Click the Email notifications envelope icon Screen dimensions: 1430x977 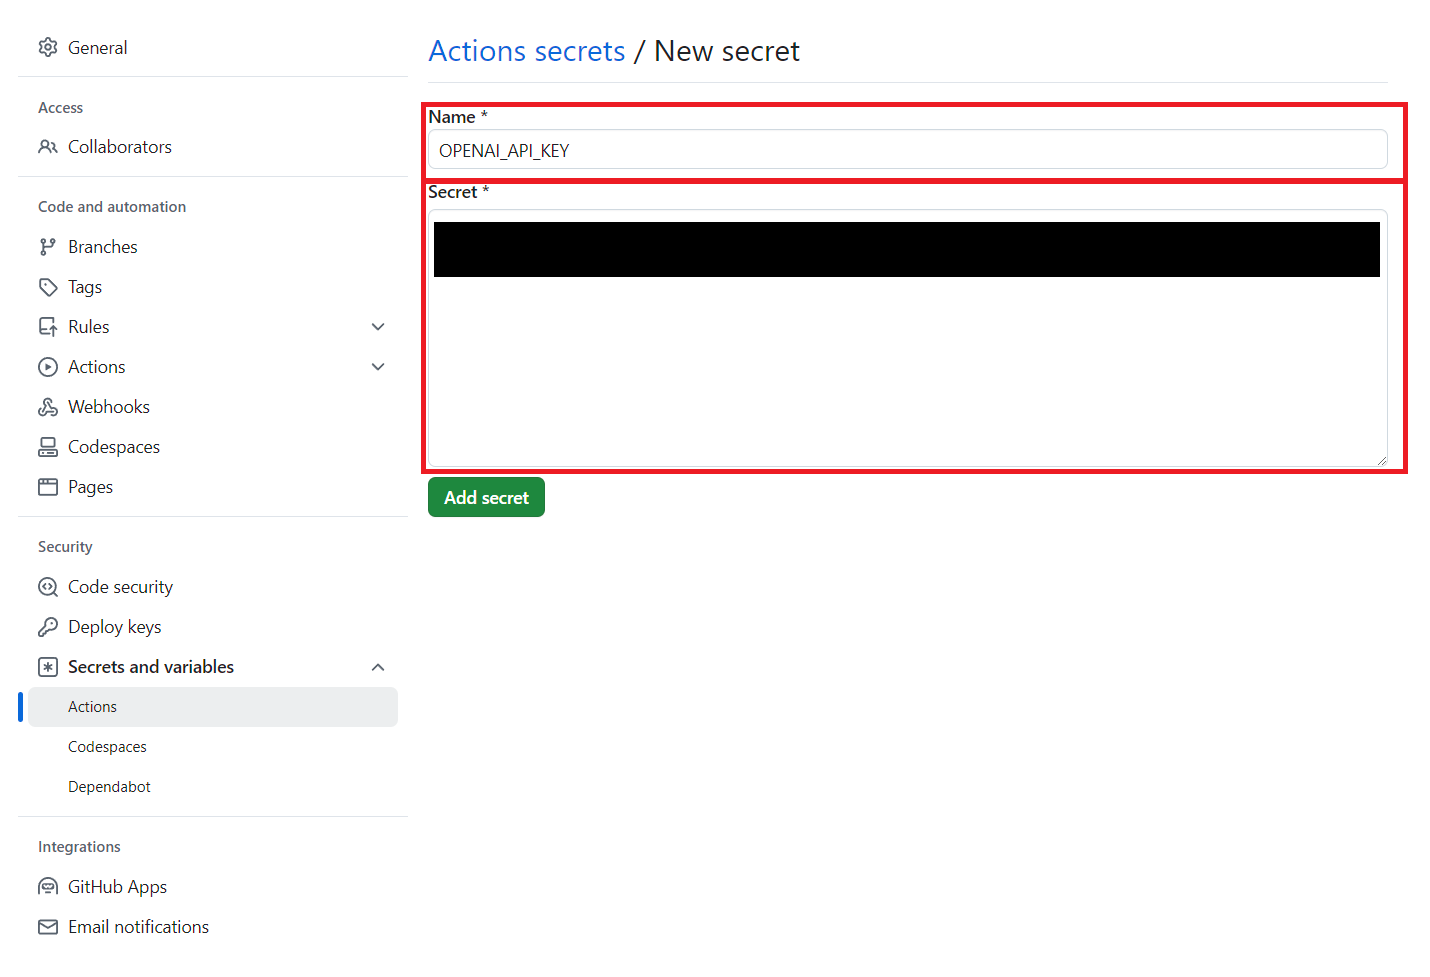pyautogui.click(x=48, y=927)
